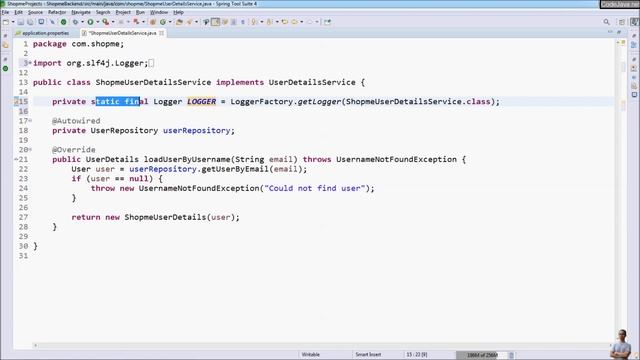
Task: Click the green Boot Dashboard icon in the left trim bar
Action: [x=5, y=69]
